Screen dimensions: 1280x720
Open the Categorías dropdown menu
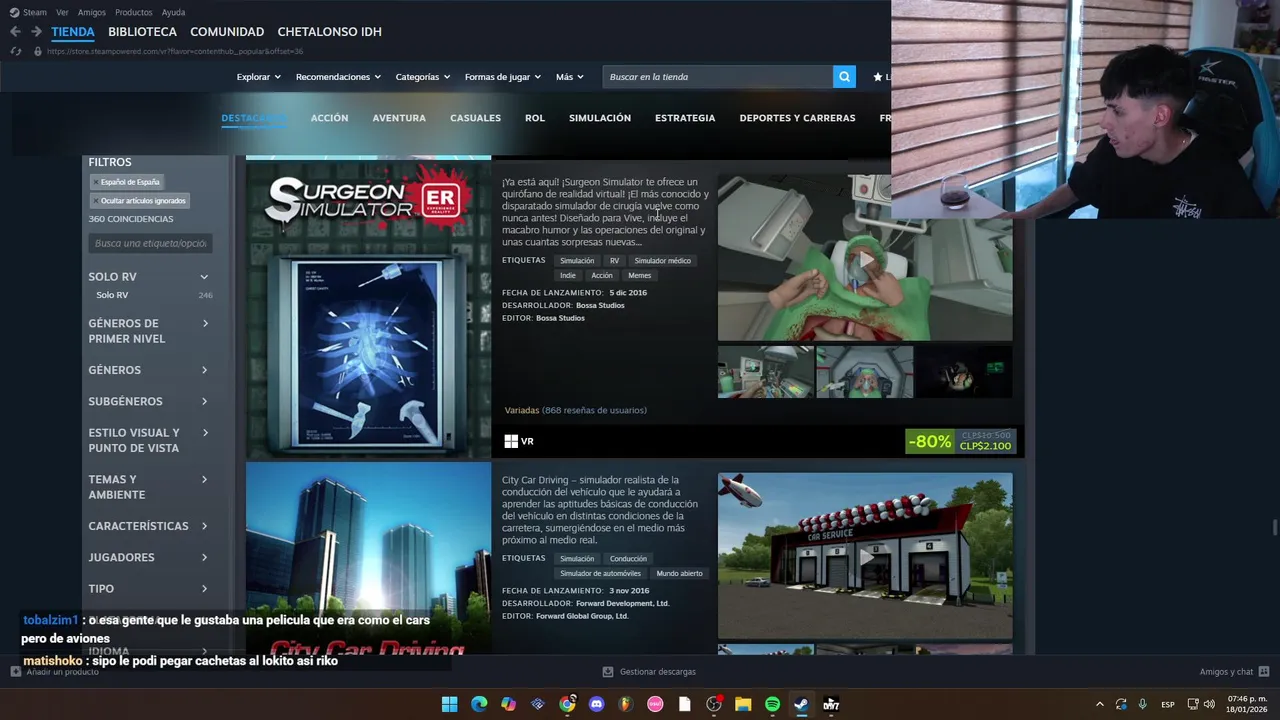423,77
